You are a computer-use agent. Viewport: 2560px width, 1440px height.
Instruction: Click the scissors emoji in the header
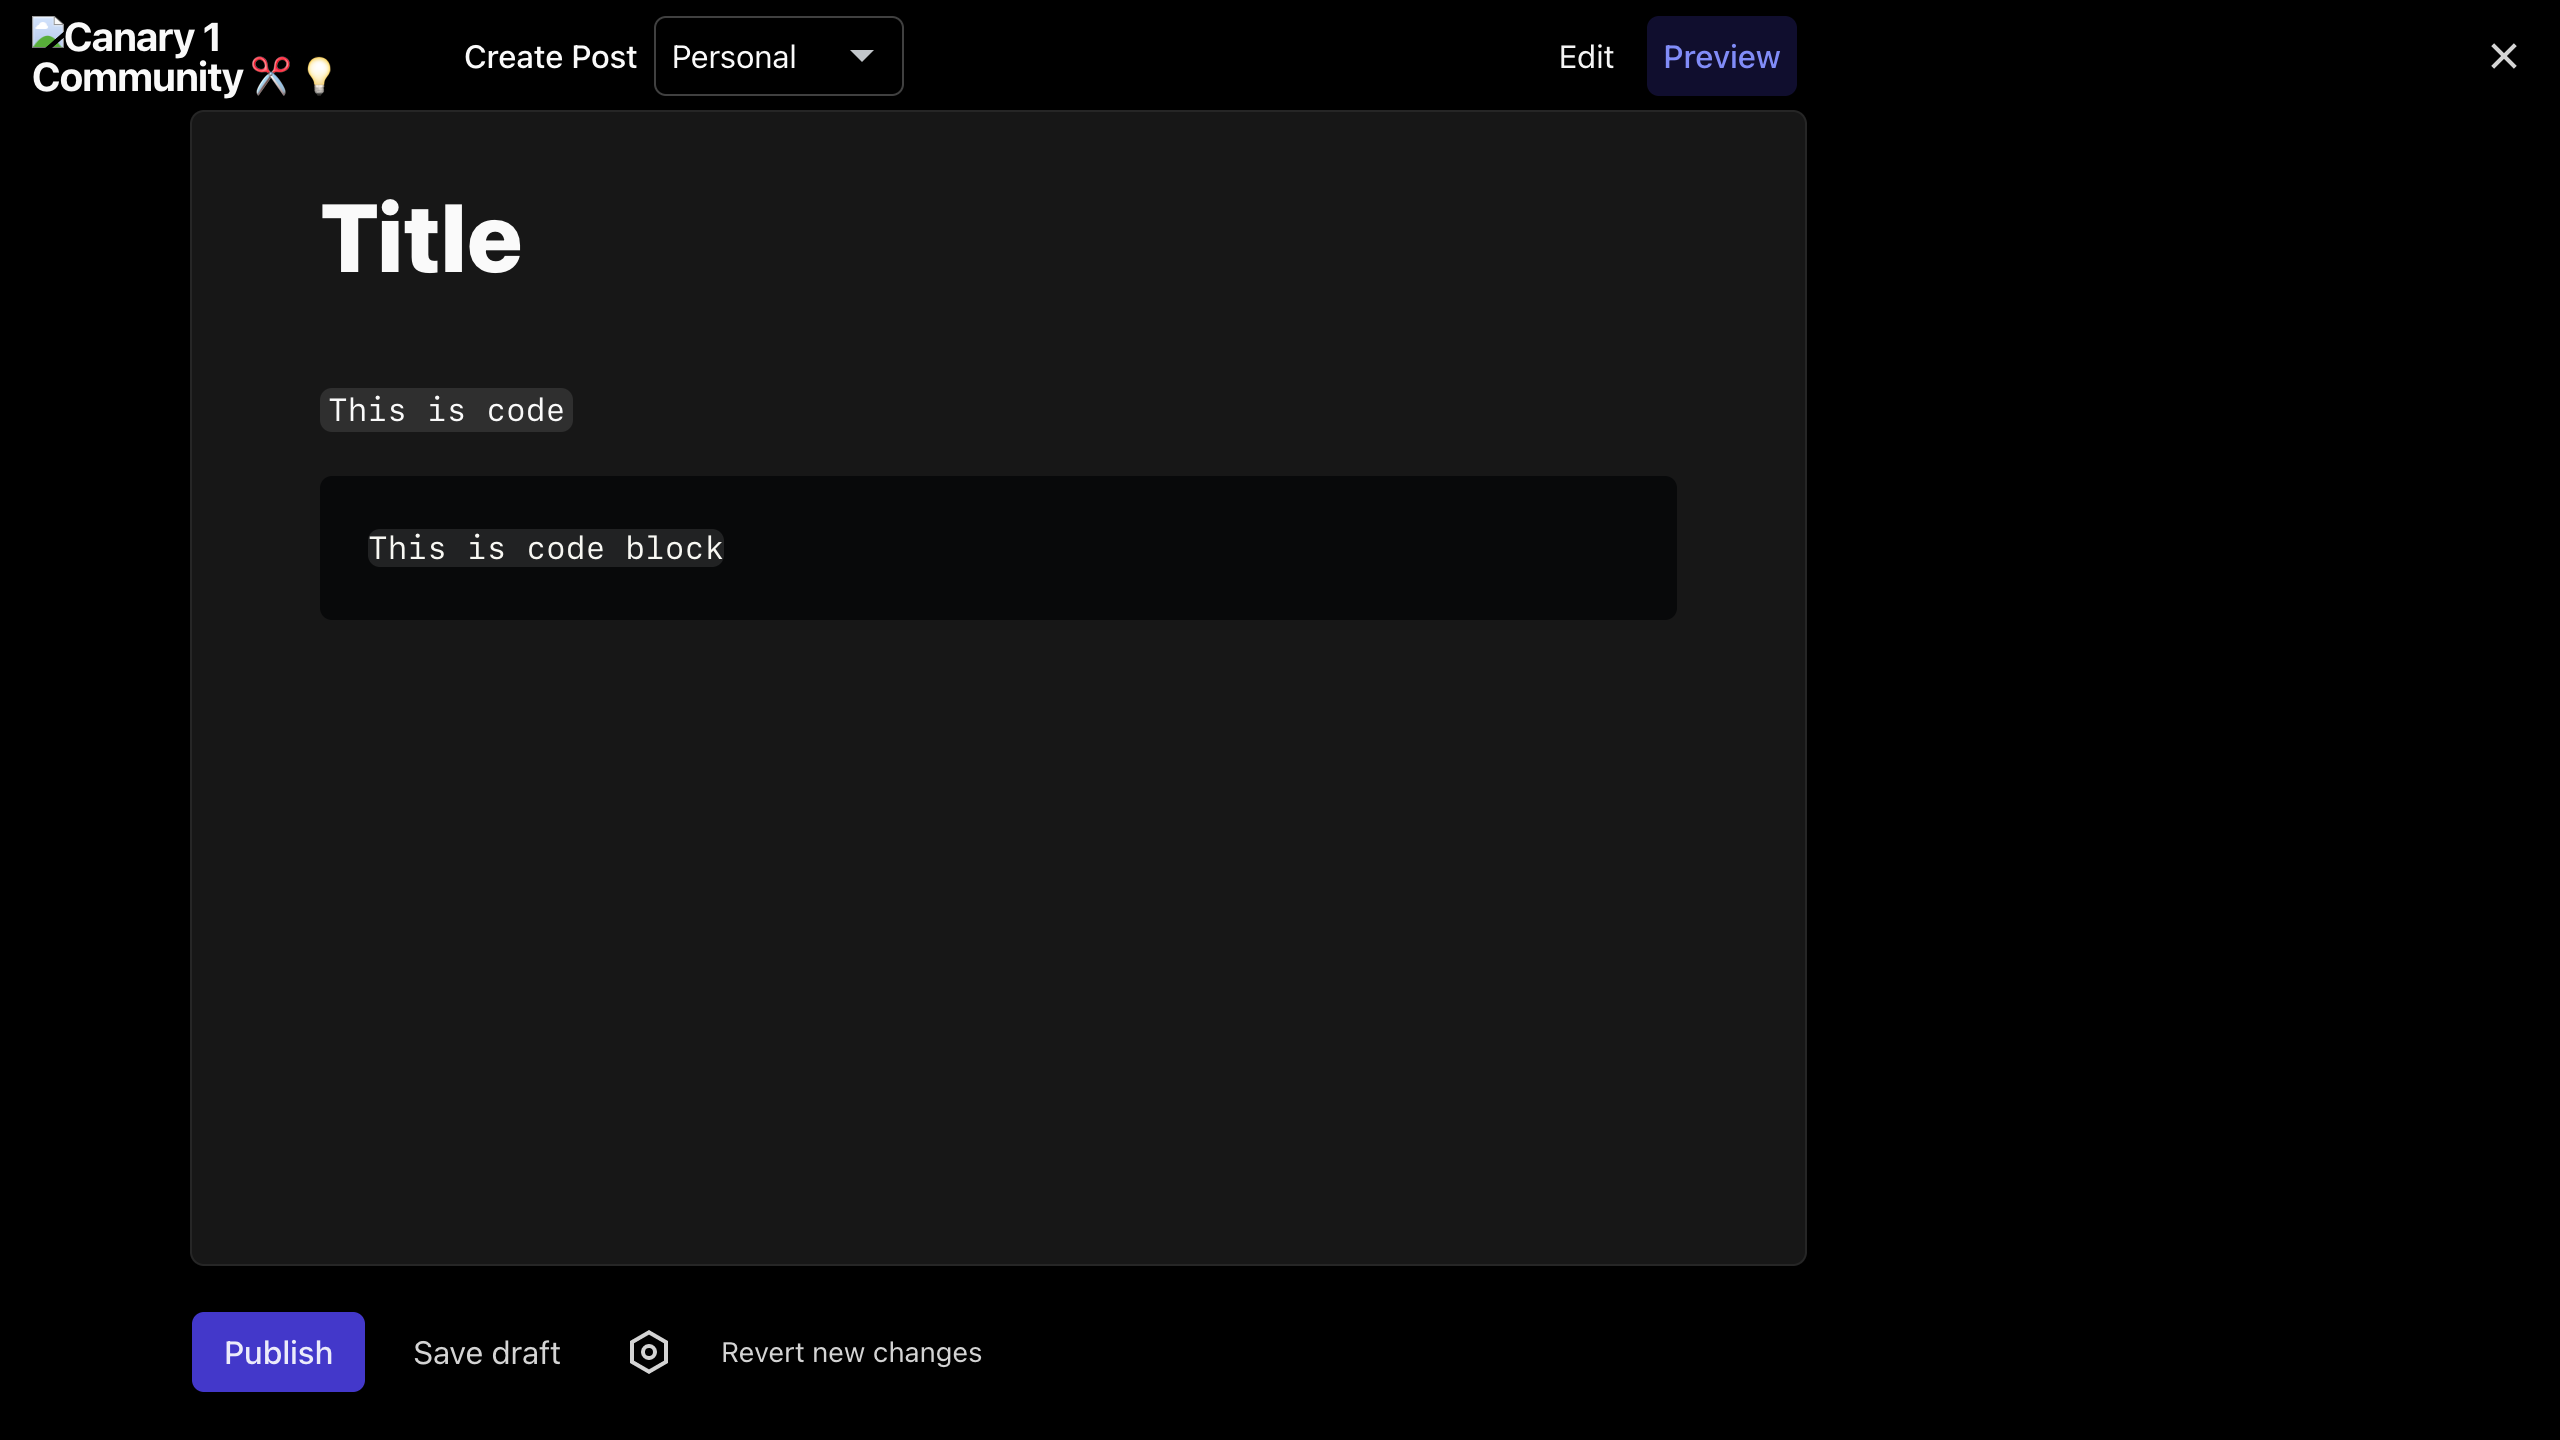[x=270, y=74]
